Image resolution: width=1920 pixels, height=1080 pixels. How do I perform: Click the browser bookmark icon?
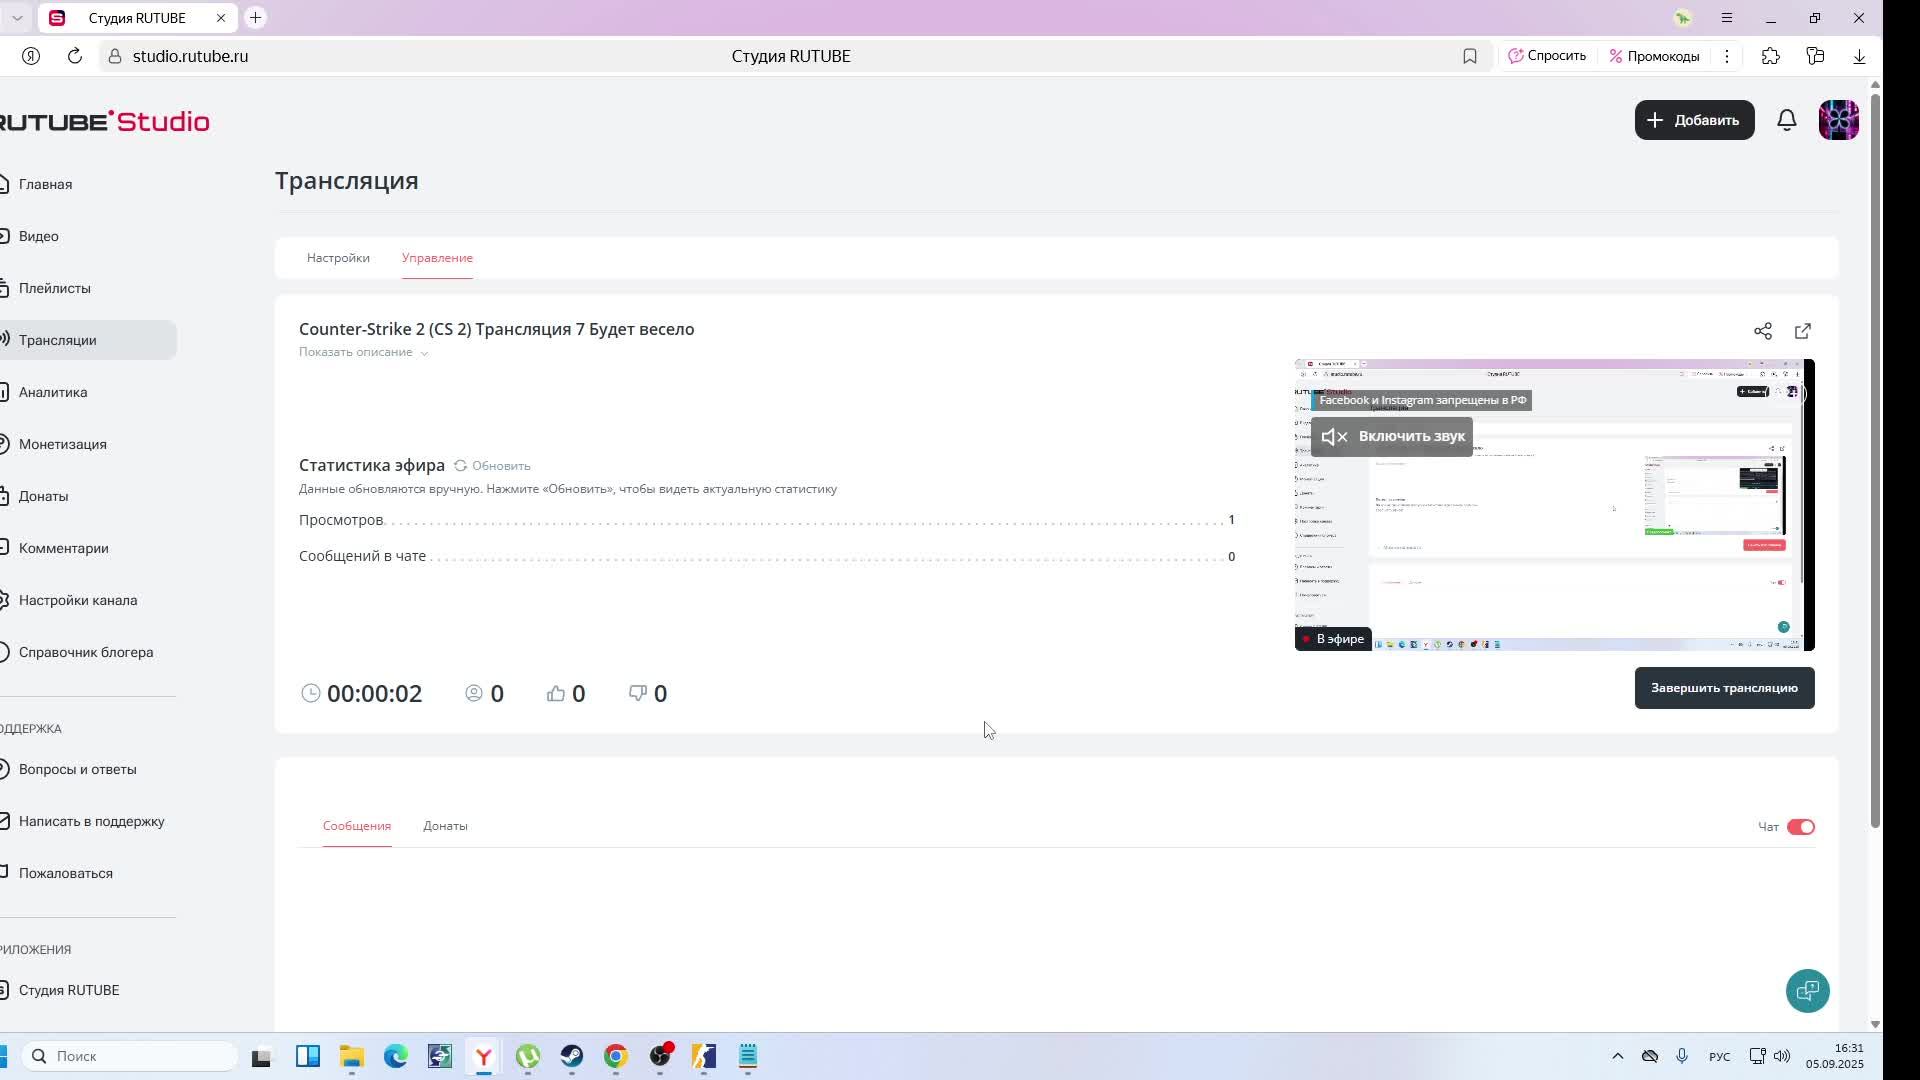pyautogui.click(x=1469, y=56)
